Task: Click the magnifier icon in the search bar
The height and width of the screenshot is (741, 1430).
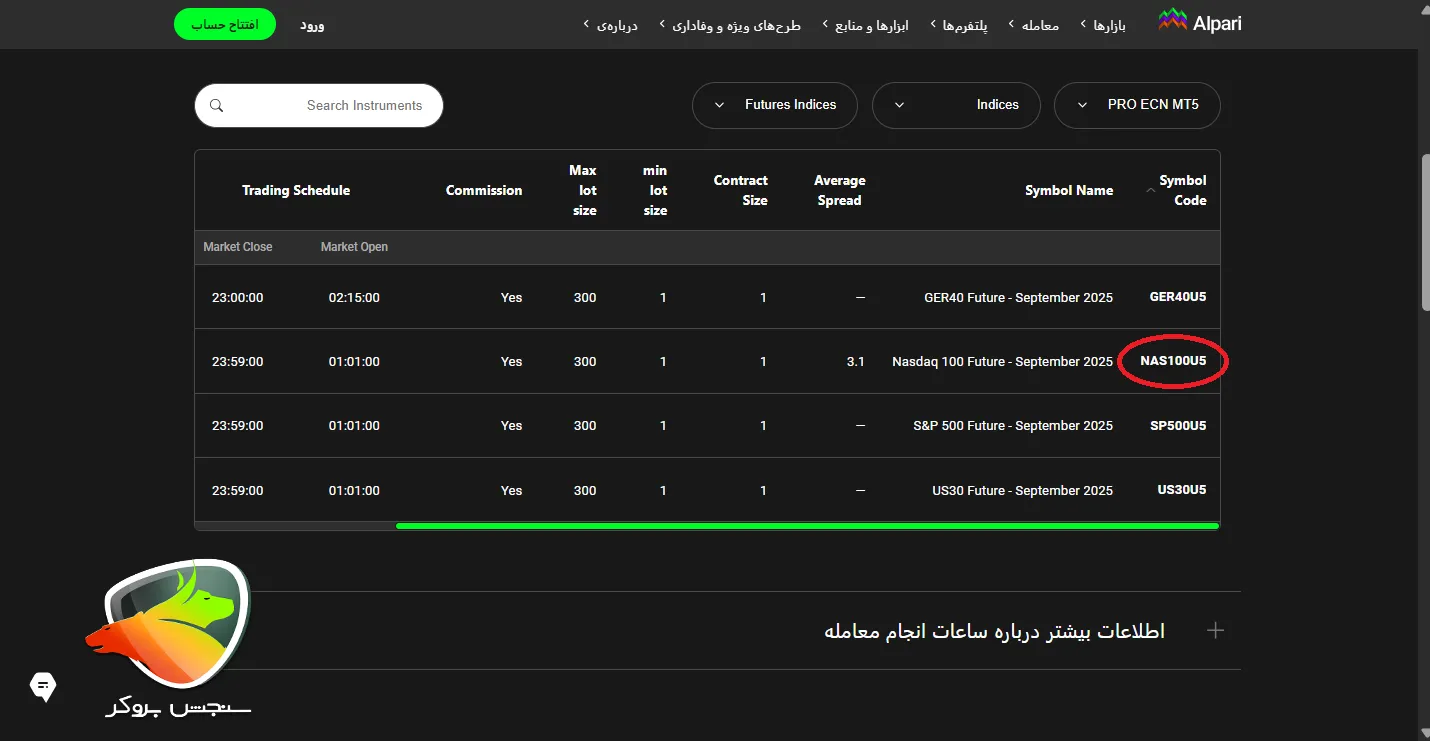Action: click(x=217, y=105)
